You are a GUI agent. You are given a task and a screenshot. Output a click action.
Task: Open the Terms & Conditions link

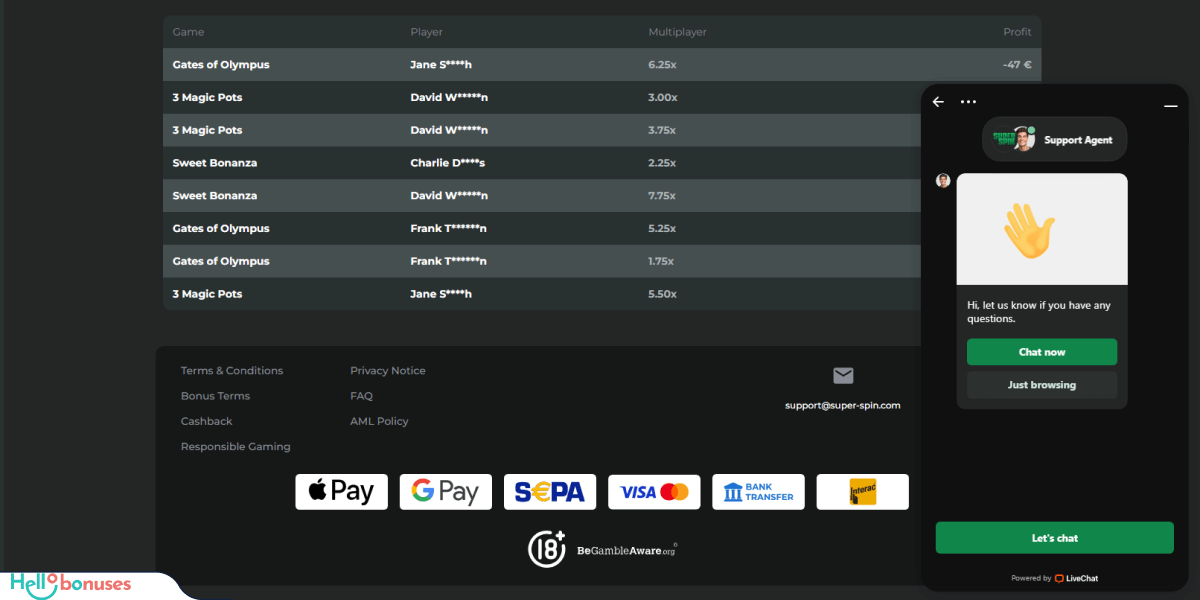click(232, 371)
